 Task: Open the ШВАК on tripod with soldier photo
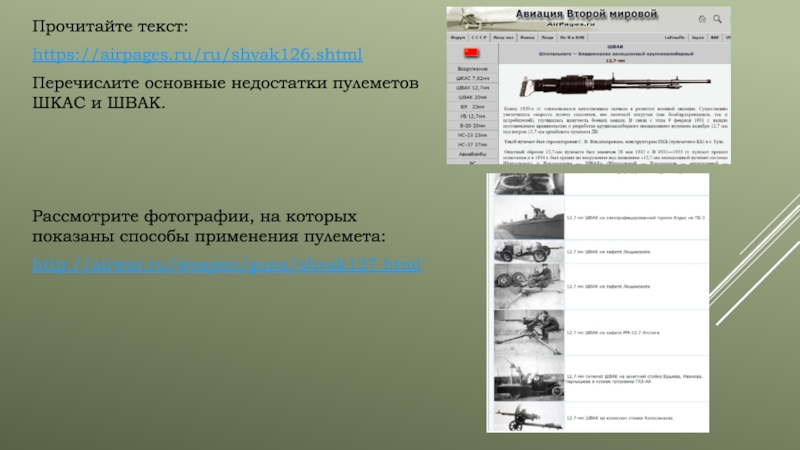click(x=529, y=332)
